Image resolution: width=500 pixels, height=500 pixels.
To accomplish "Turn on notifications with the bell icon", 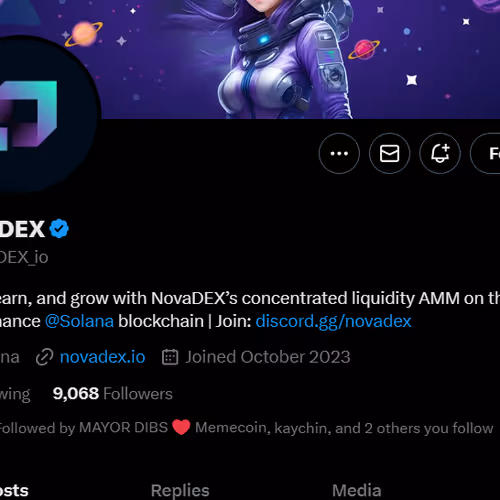I will pos(440,153).
